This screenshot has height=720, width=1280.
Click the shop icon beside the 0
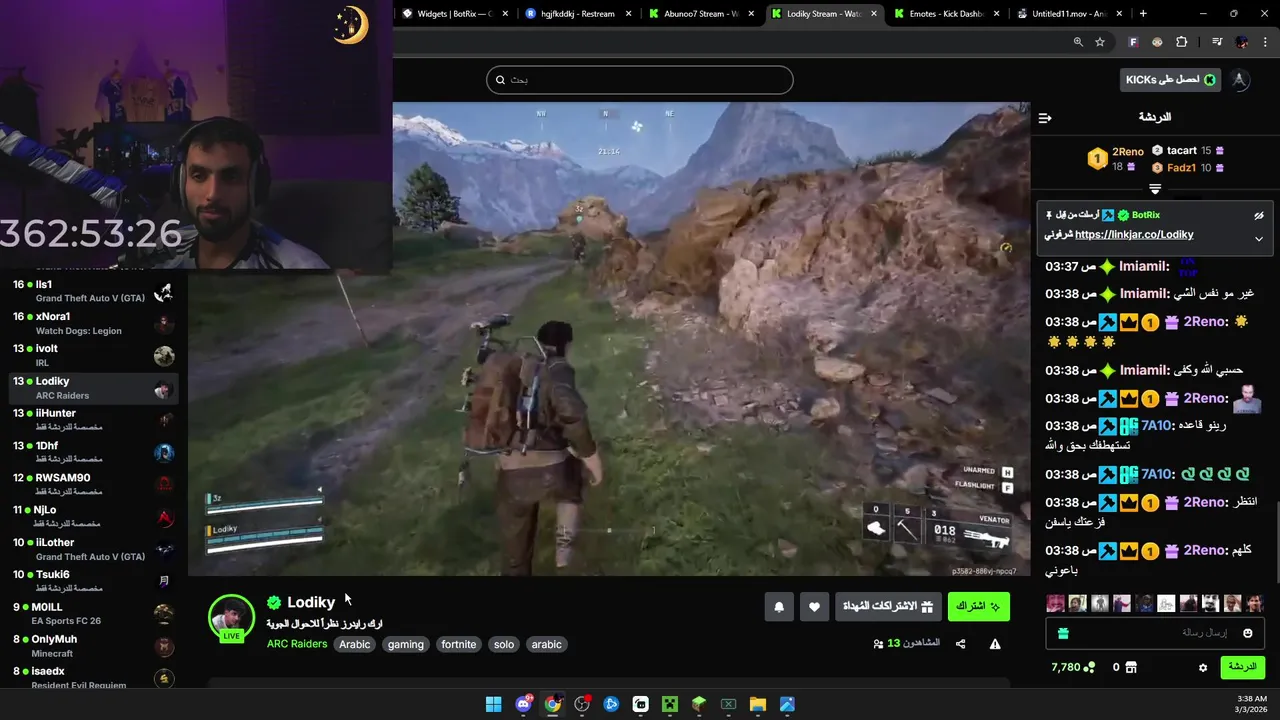[x=1131, y=667]
